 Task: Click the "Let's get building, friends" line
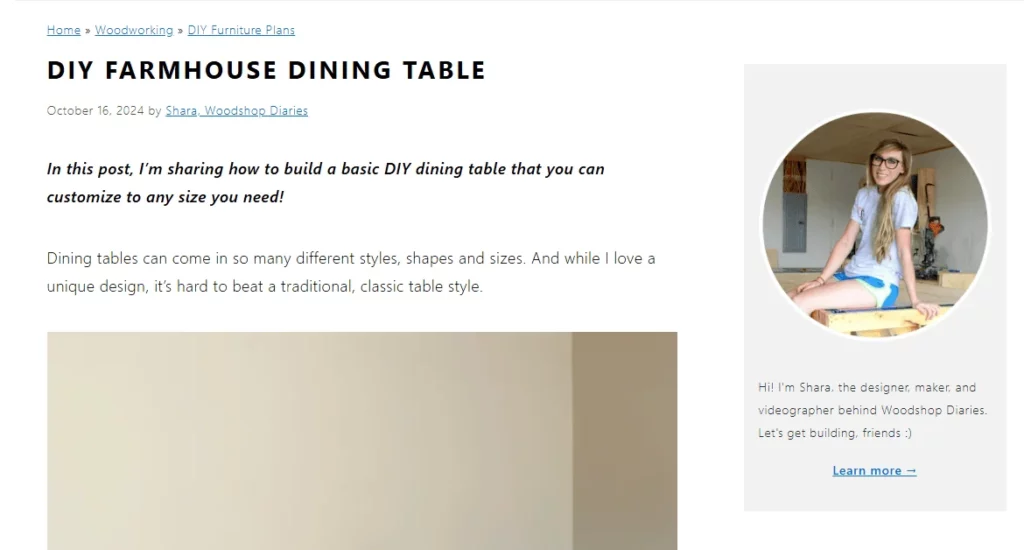tap(835, 433)
